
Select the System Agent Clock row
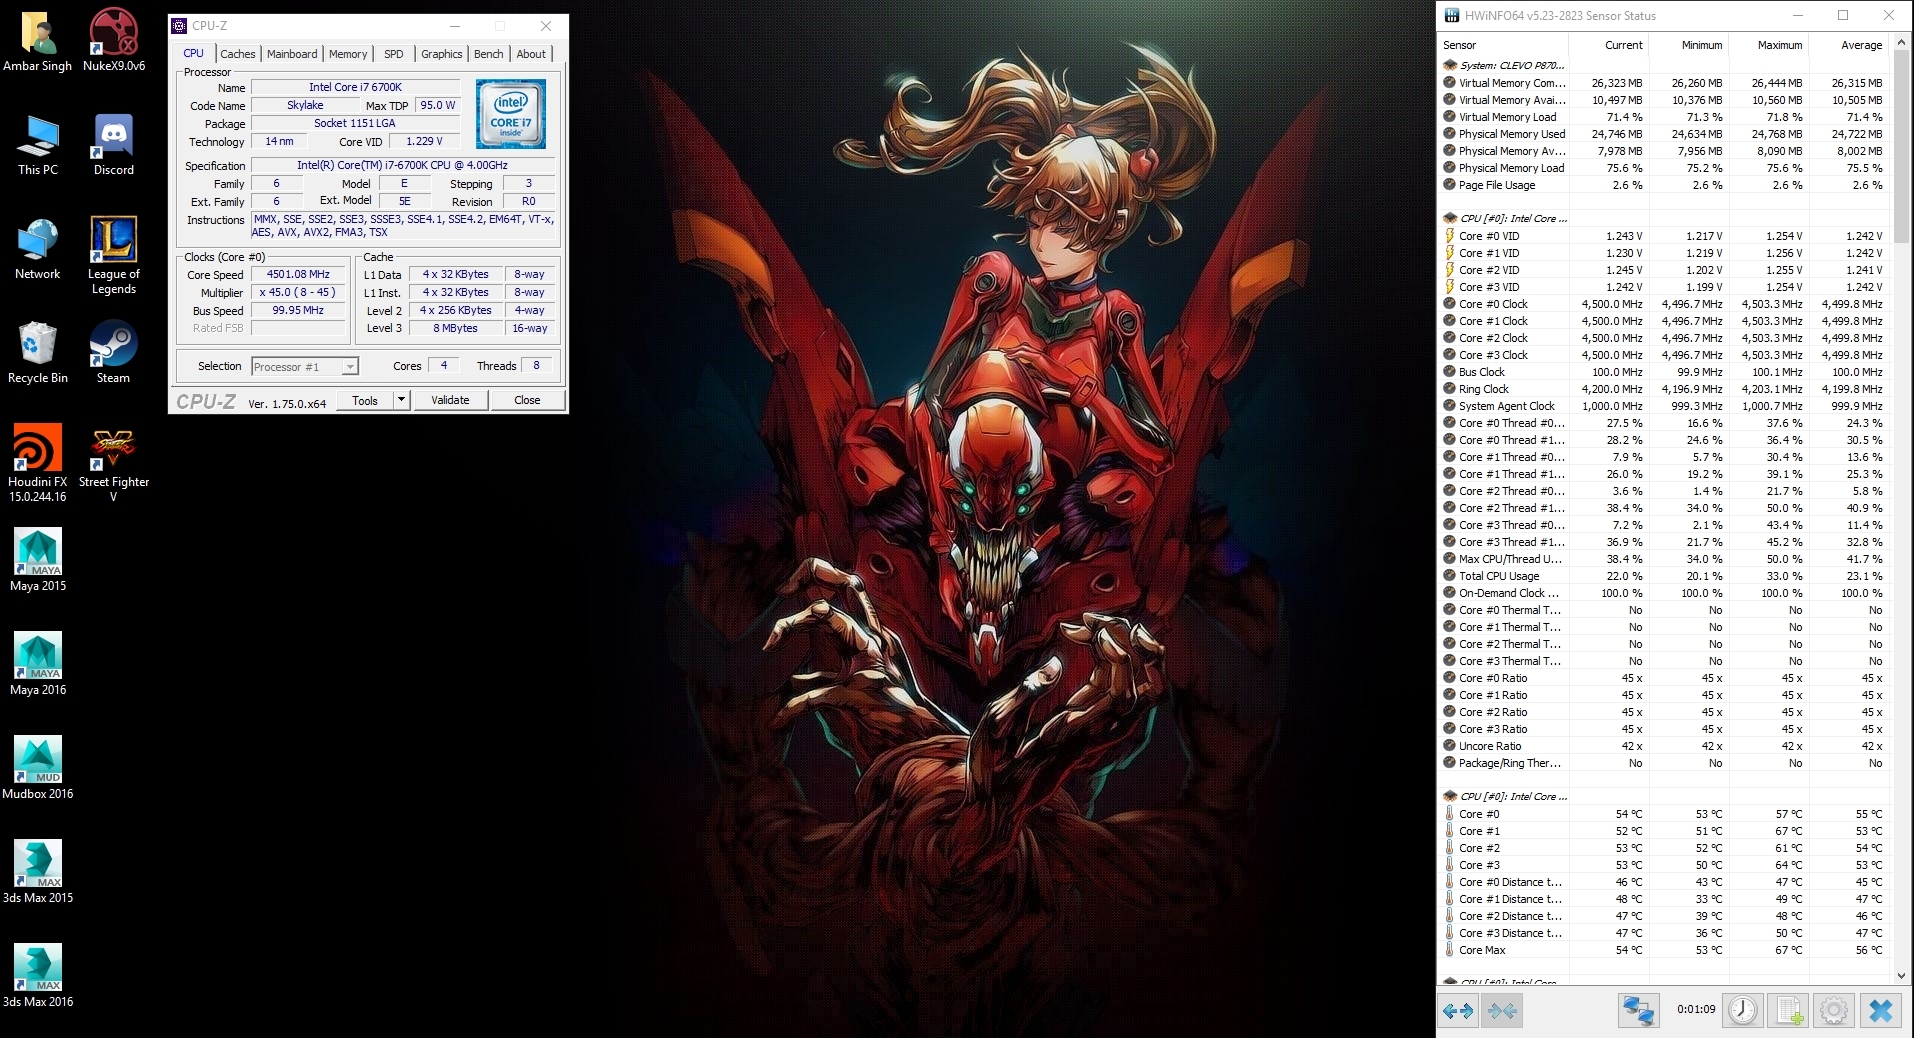click(x=1664, y=406)
